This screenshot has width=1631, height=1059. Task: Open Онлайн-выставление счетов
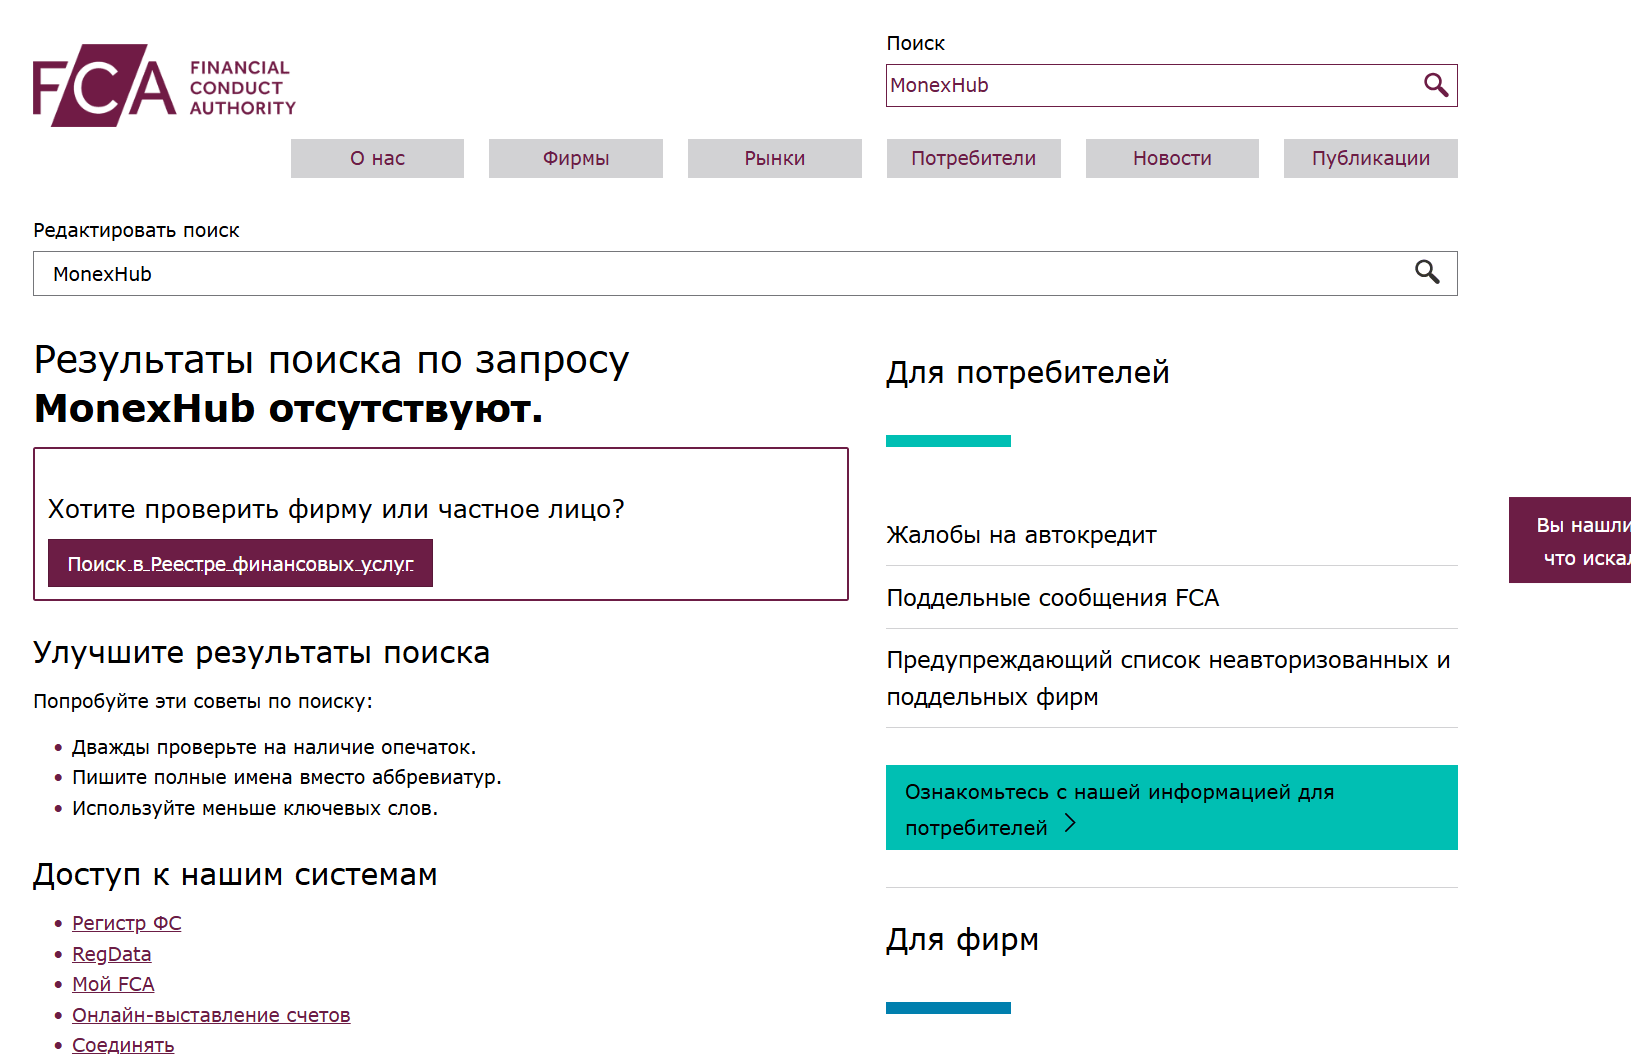(x=211, y=1014)
